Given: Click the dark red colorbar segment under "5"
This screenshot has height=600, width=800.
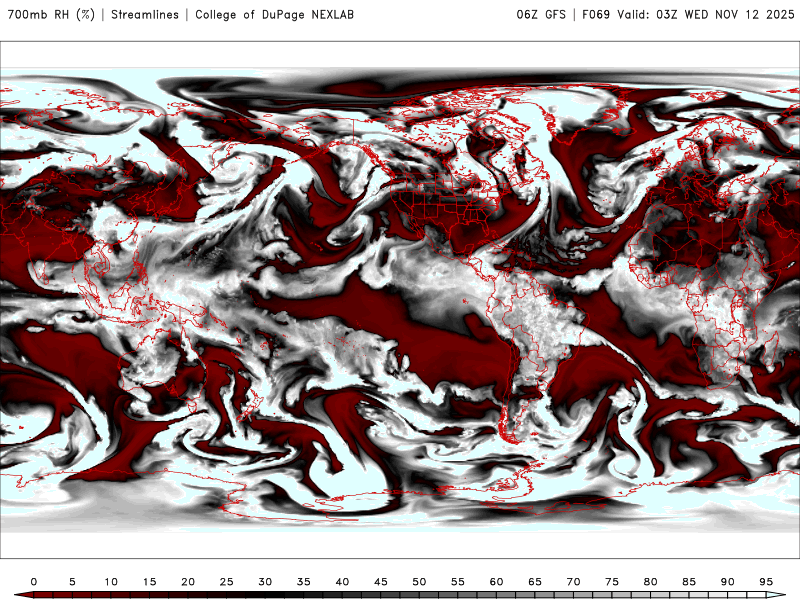Looking at the screenshot, I should (72, 595).
